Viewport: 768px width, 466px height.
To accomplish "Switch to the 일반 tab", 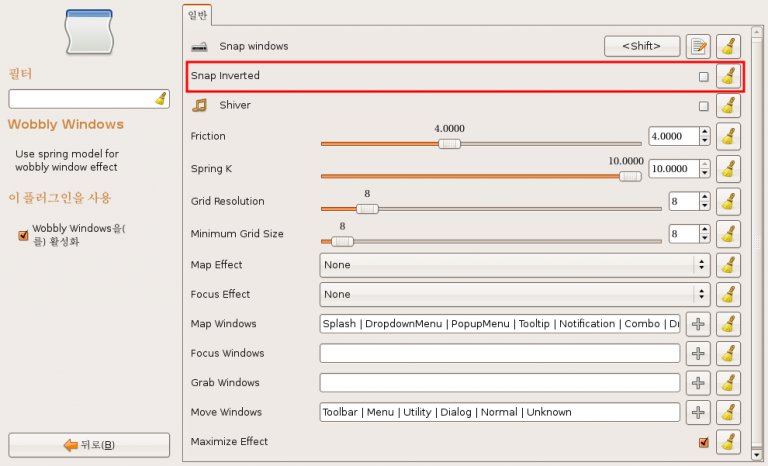I will click(x=197, y=13).
